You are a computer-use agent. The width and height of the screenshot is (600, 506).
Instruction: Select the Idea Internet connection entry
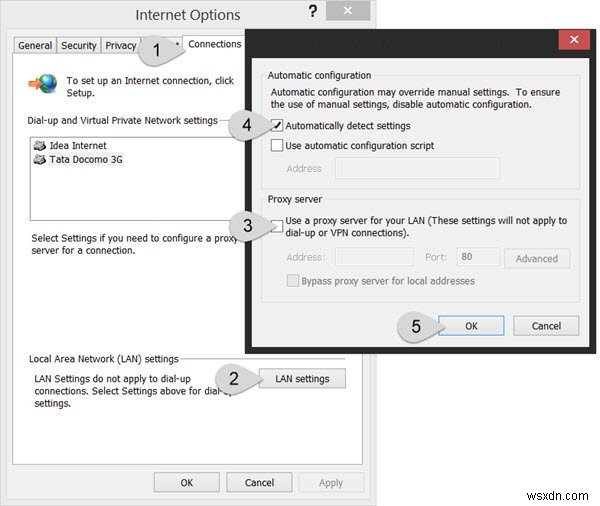coord(78,145)
